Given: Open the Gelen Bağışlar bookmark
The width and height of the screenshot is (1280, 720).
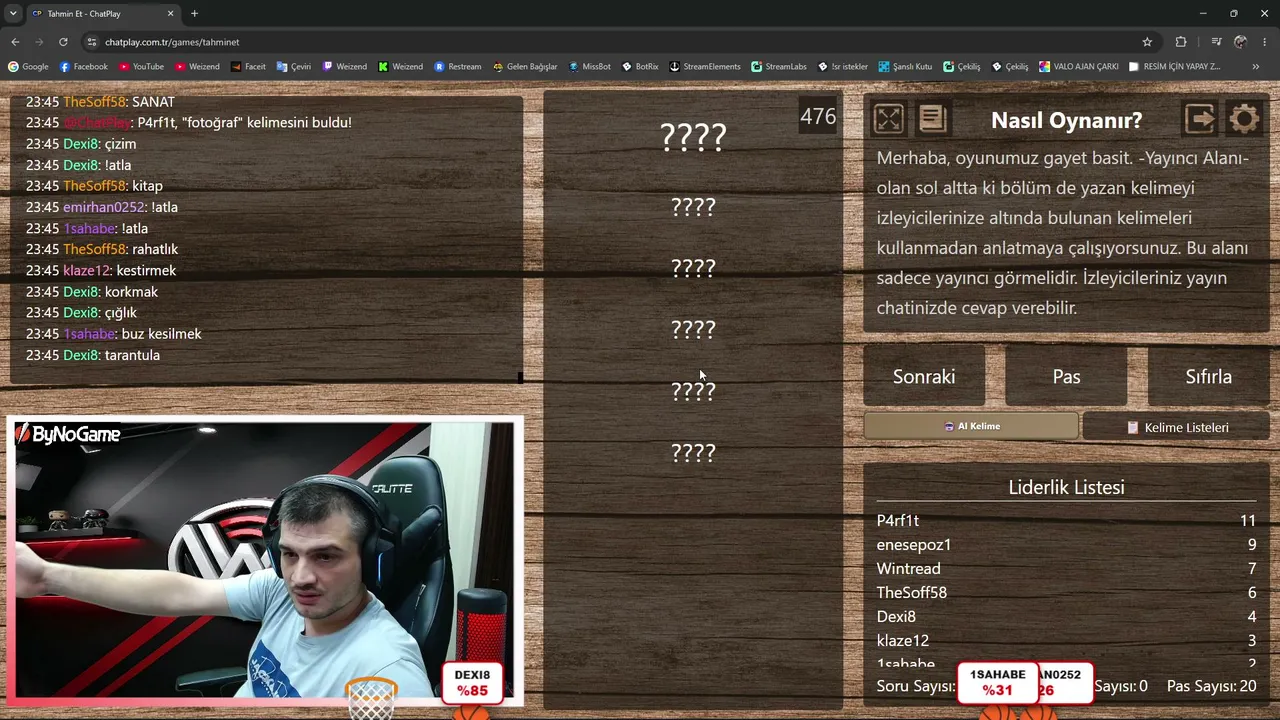Looking at the screenshot, I should click(525, 67).
